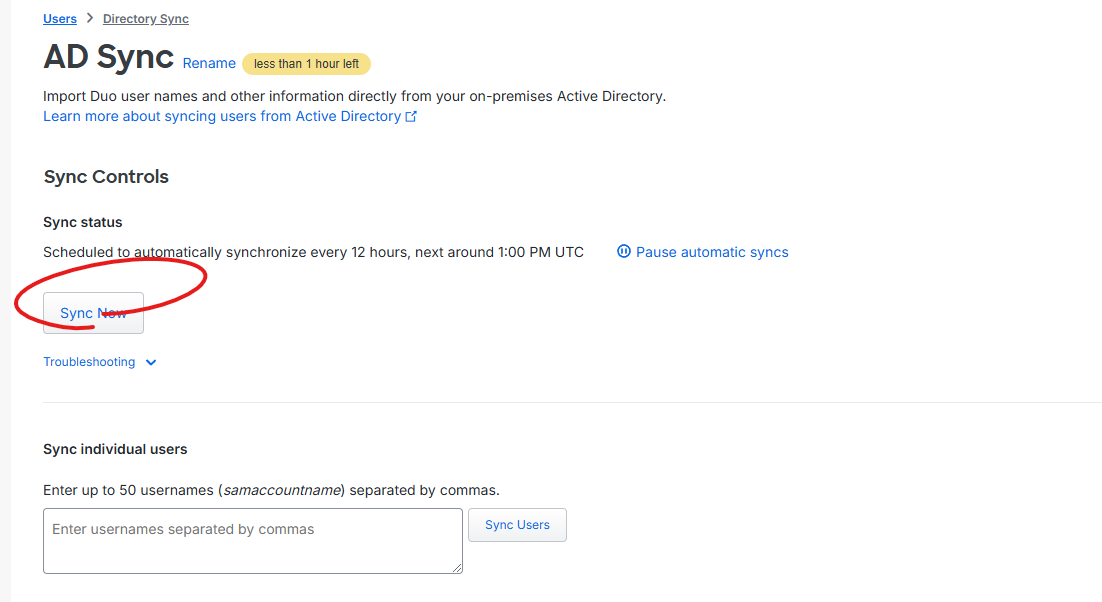The height and width of the screenshot is (602, 1102).
Task: Click the Sync individual users heading
Action: click(x=115, y=449)
